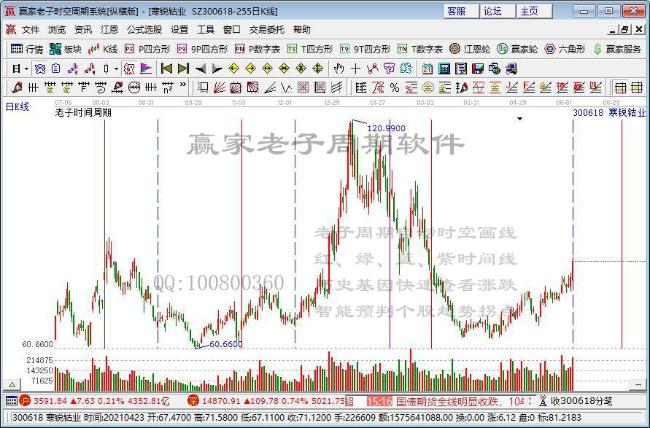Open the 窗口 menu
Viewport: 650px width, 428px height.
pyautogui.click(x=231, y=29)
